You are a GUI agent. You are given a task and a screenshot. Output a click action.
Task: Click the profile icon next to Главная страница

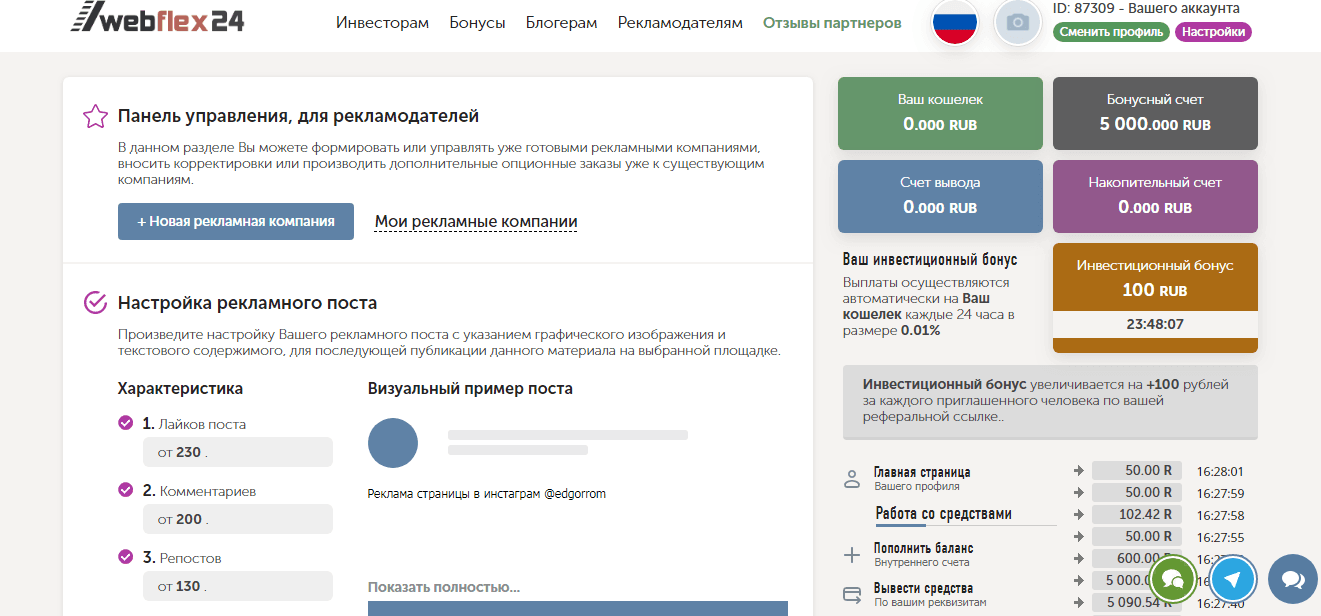[x=852, y=478]
